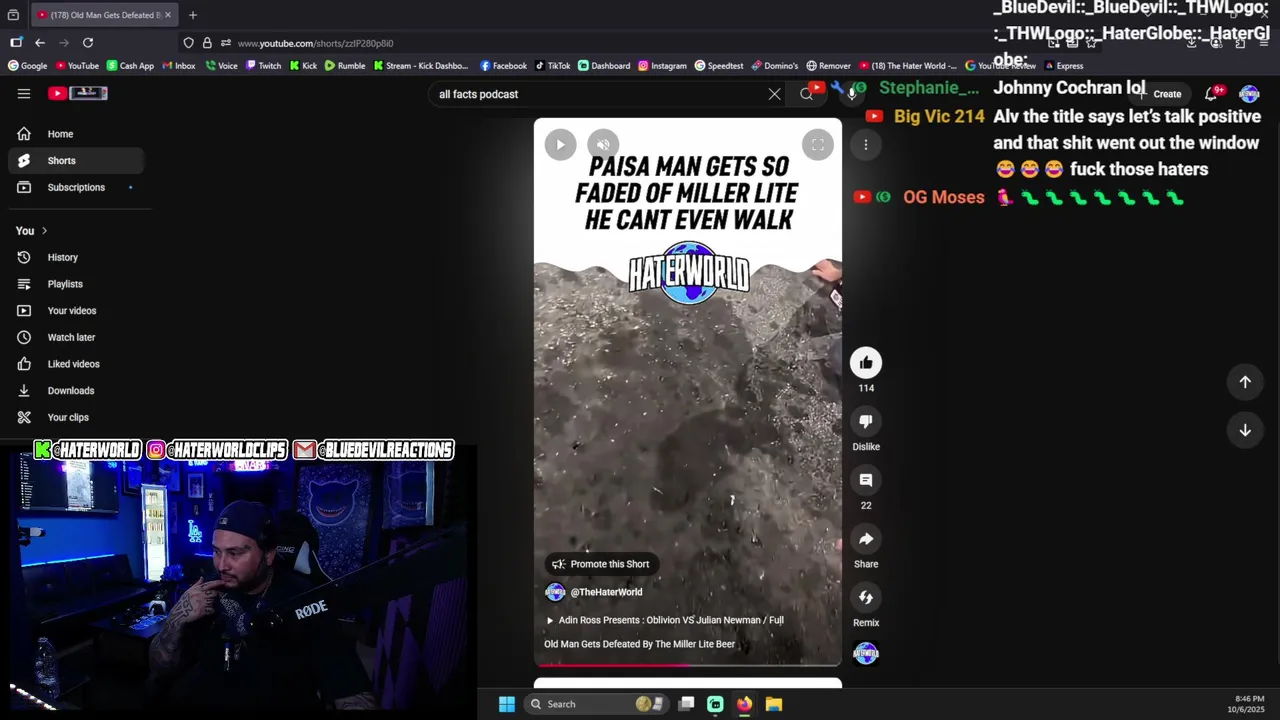The height and width of the screenshot is (720, 1280).
Task: Open the channel sound avatar below Remix
Action: 866,654
